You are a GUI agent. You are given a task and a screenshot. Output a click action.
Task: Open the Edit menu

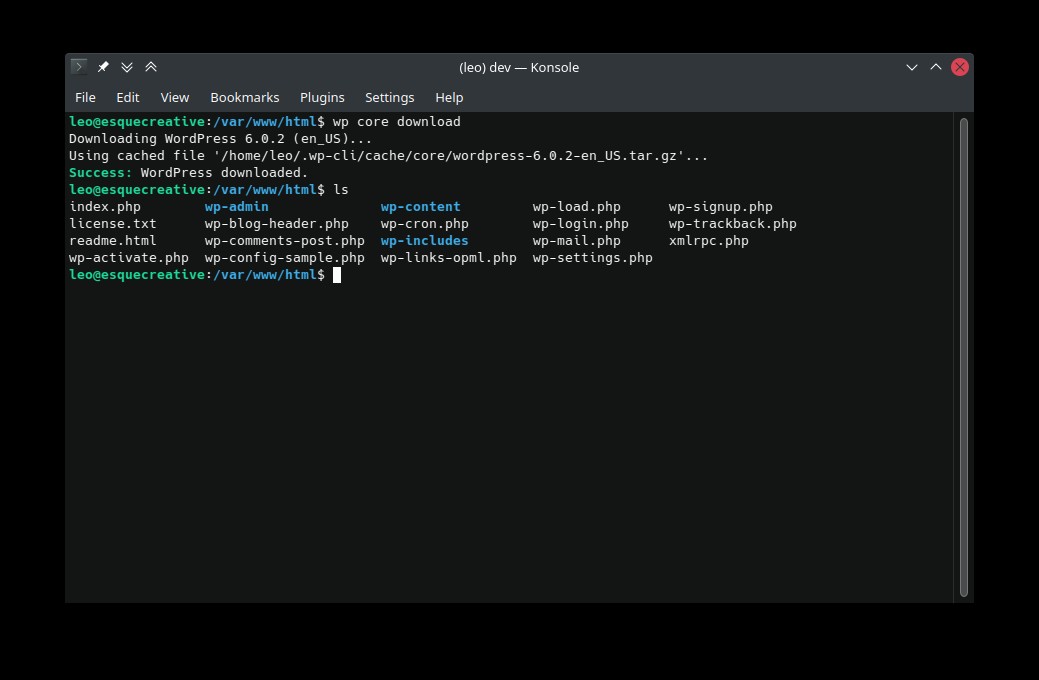127,97
